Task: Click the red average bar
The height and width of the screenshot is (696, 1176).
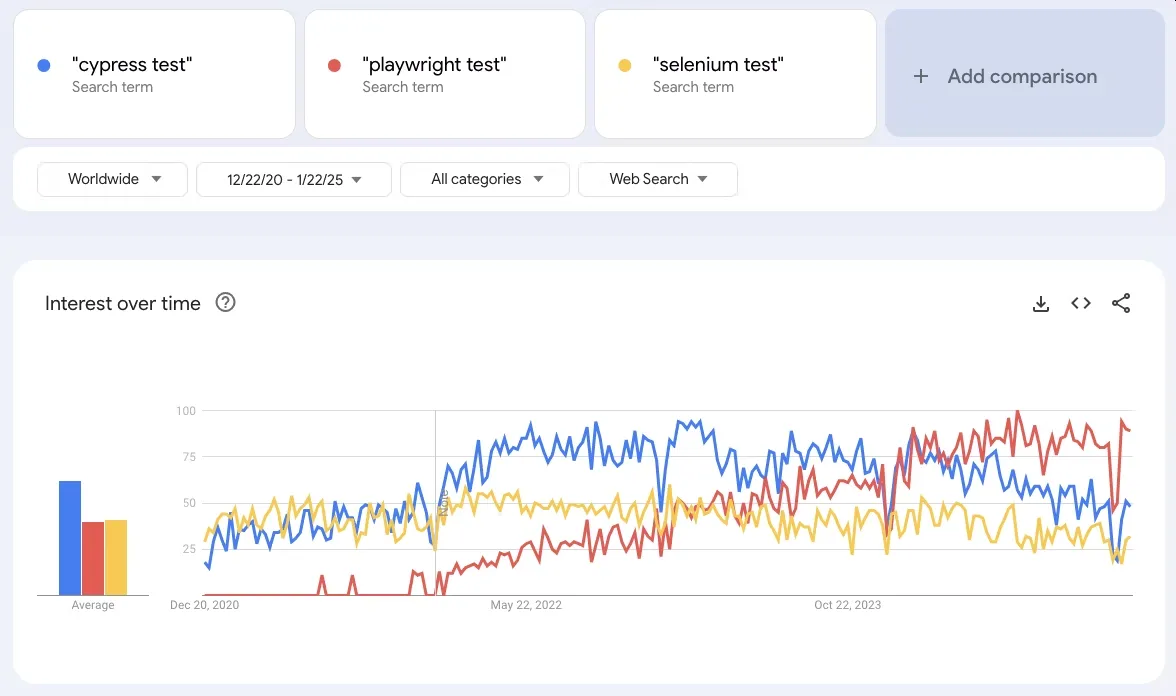Action: pos(93,559)
